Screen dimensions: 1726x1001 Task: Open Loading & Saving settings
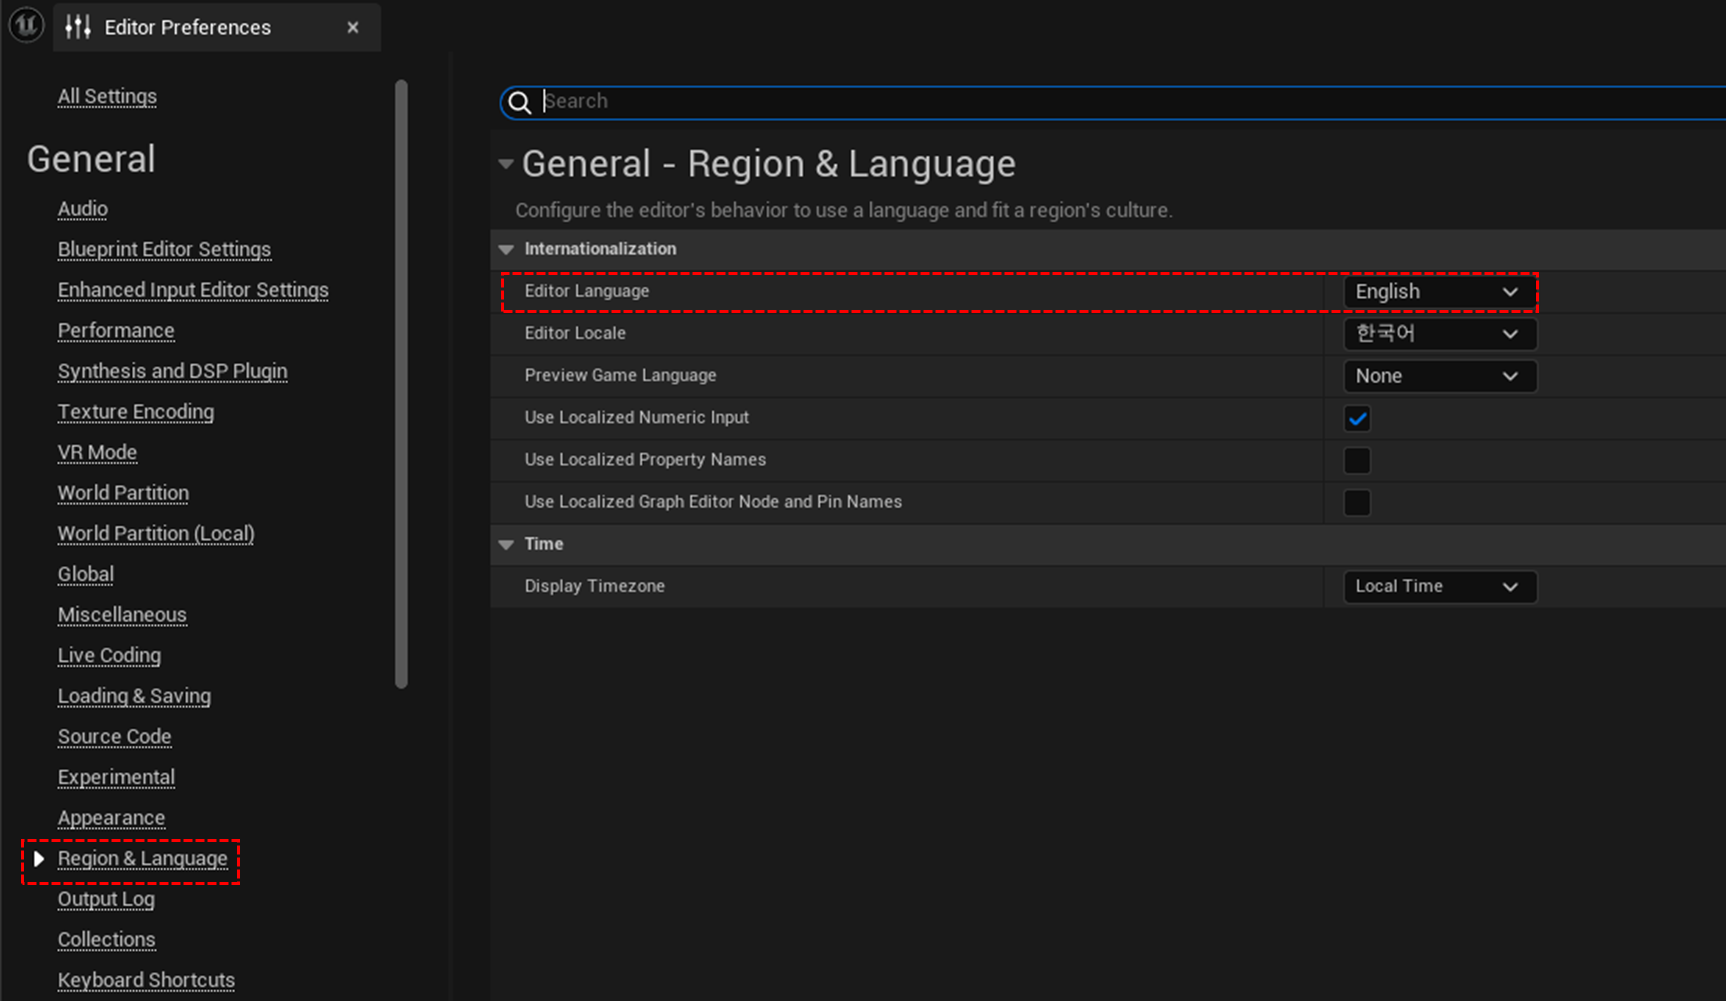point(134,696)
